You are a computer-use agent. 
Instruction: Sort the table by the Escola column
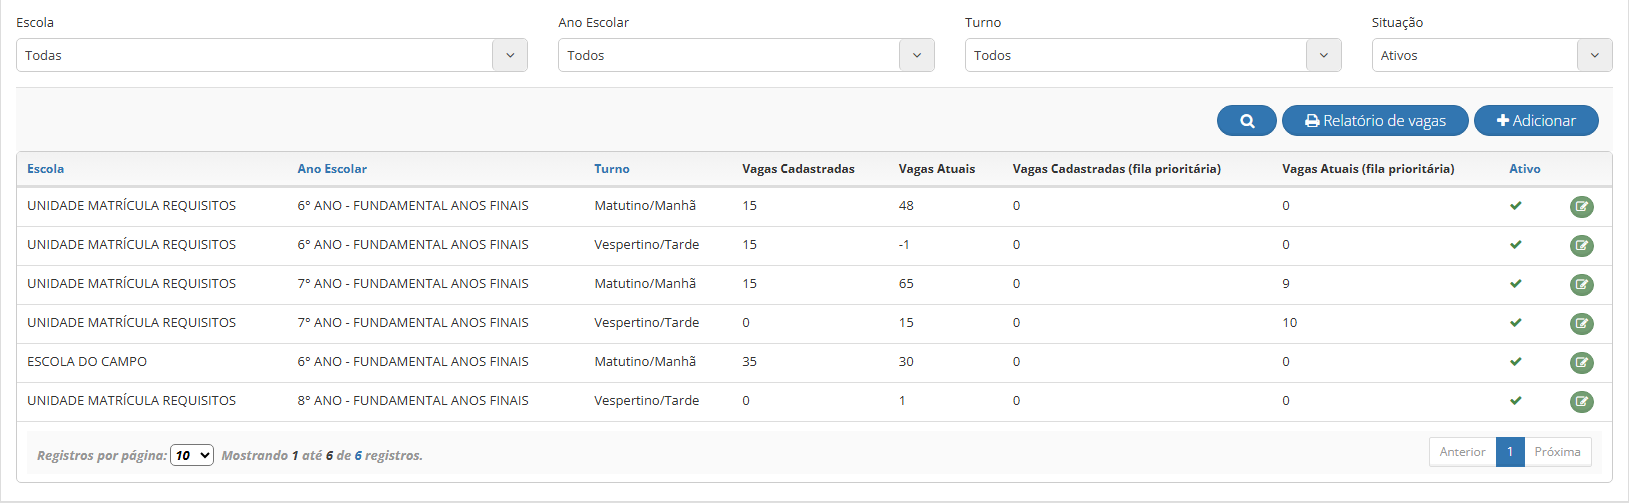pyautogui.click(x=45, y=169)
